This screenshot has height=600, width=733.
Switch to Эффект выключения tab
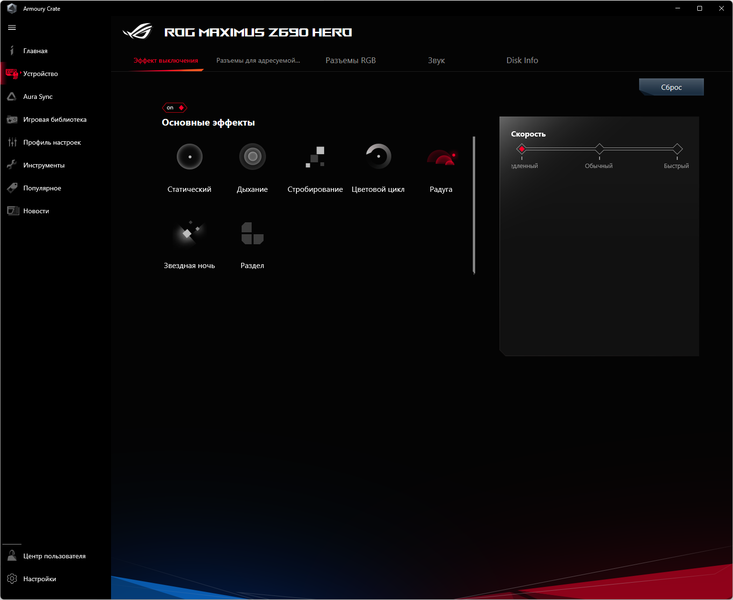[166, 60]
